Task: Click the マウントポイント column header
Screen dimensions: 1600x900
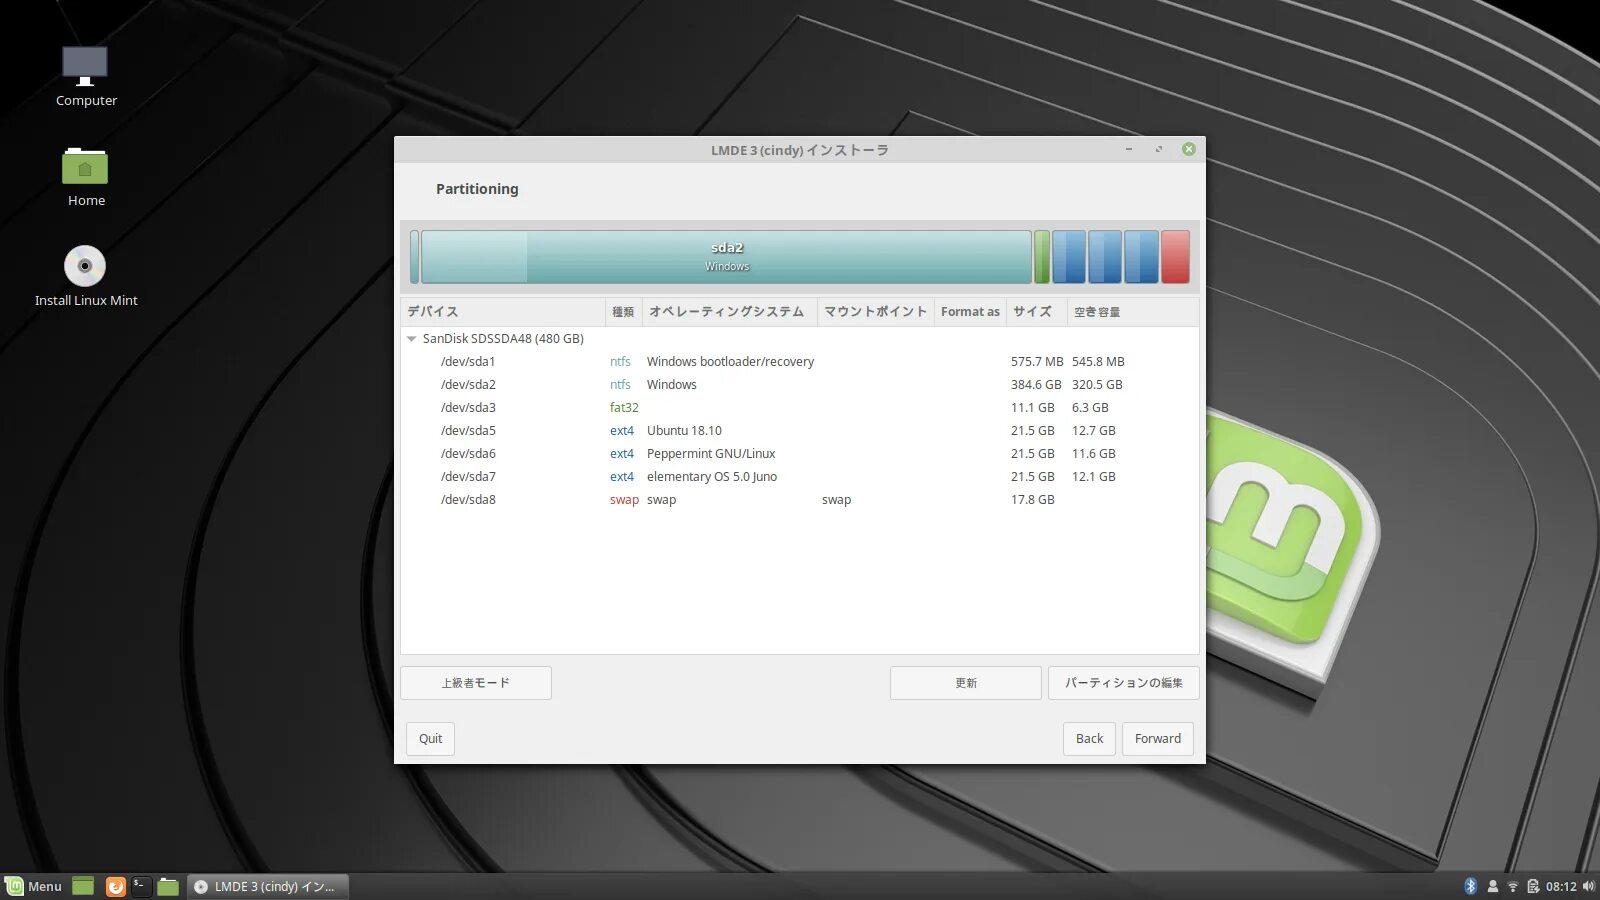Action: click(876, 312)
